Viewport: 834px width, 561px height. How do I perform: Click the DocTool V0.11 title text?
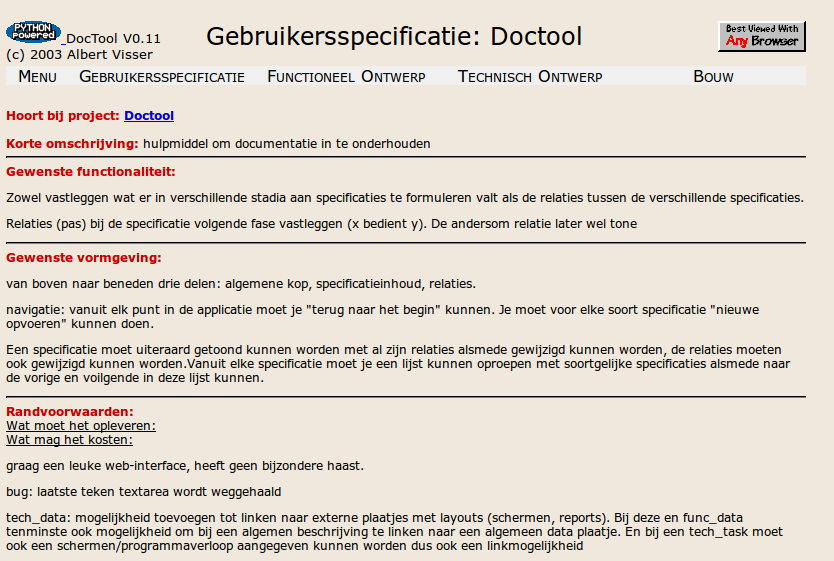113,39
